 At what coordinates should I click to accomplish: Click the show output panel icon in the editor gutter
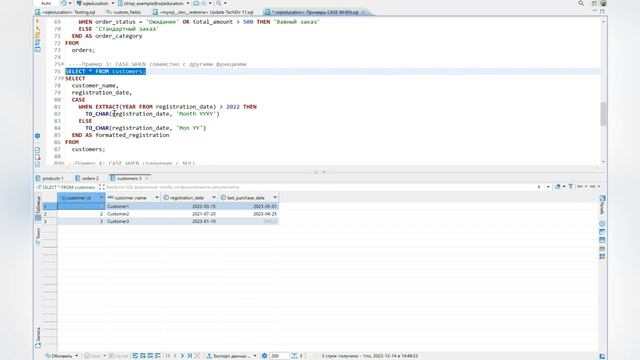(38, 150)
